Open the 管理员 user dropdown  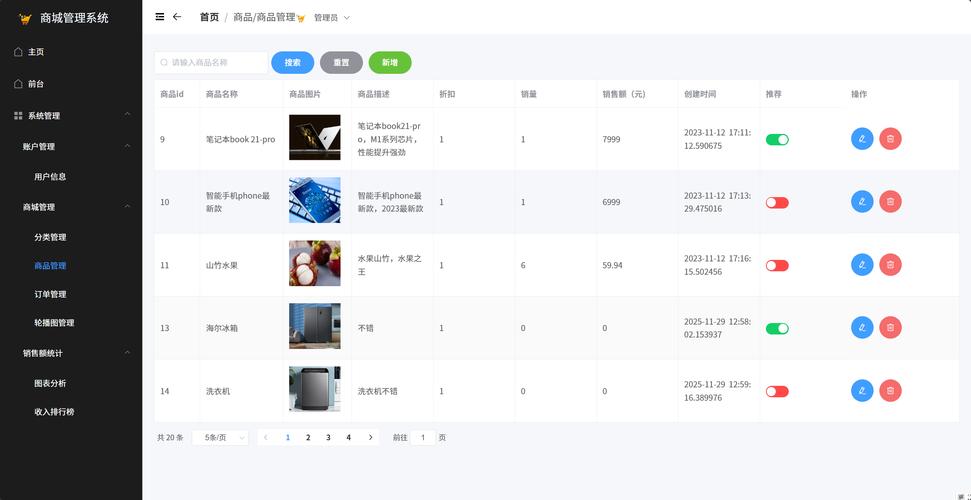pos(331,18)
